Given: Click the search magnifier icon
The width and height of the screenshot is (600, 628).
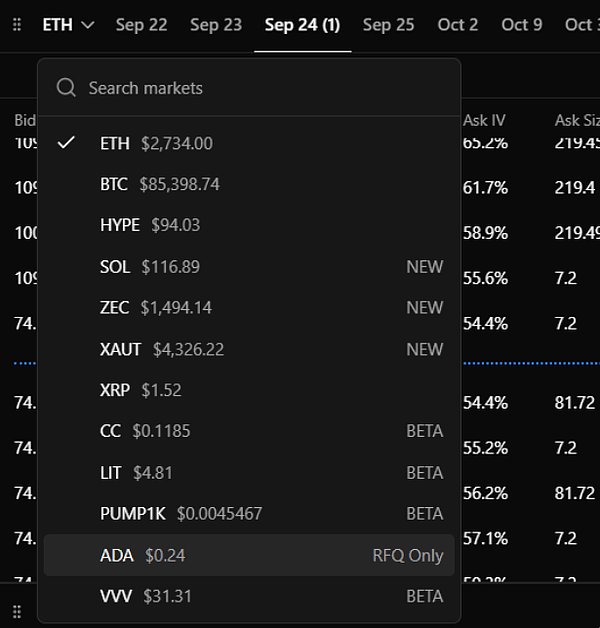Looking at the screenshot, I should (66, 87).
